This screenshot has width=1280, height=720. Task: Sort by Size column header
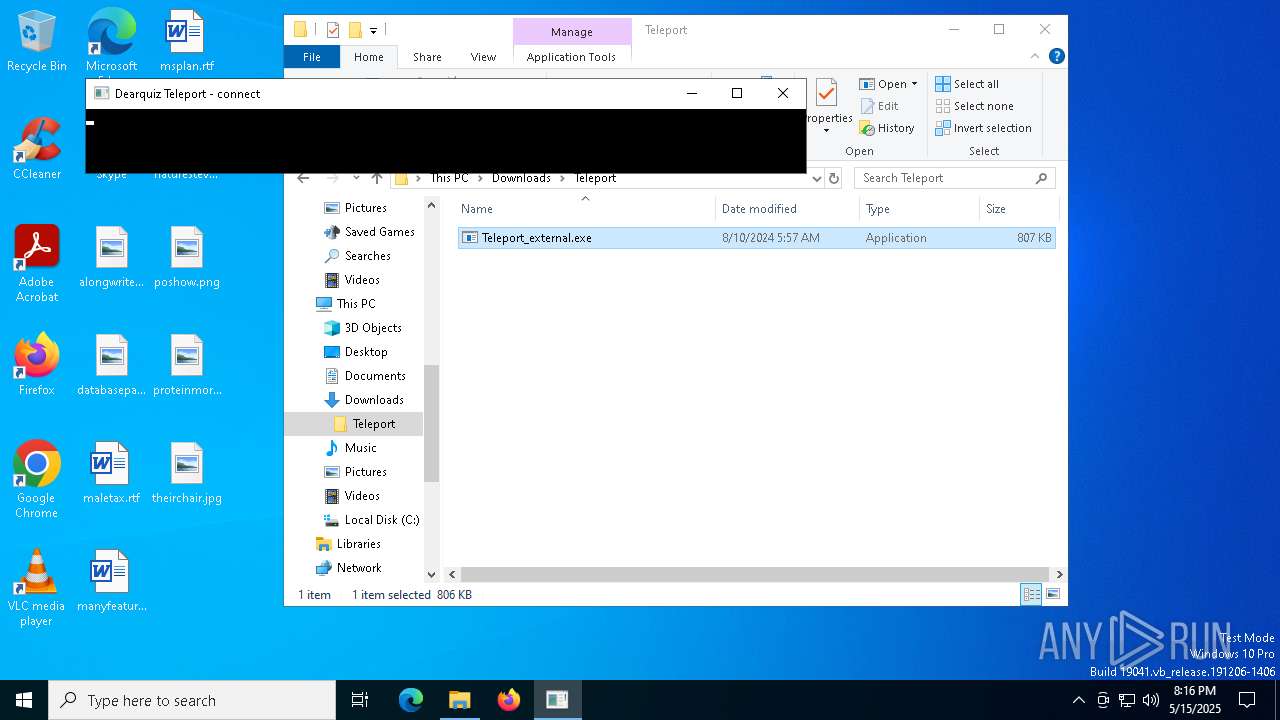tap(1018, 209)
